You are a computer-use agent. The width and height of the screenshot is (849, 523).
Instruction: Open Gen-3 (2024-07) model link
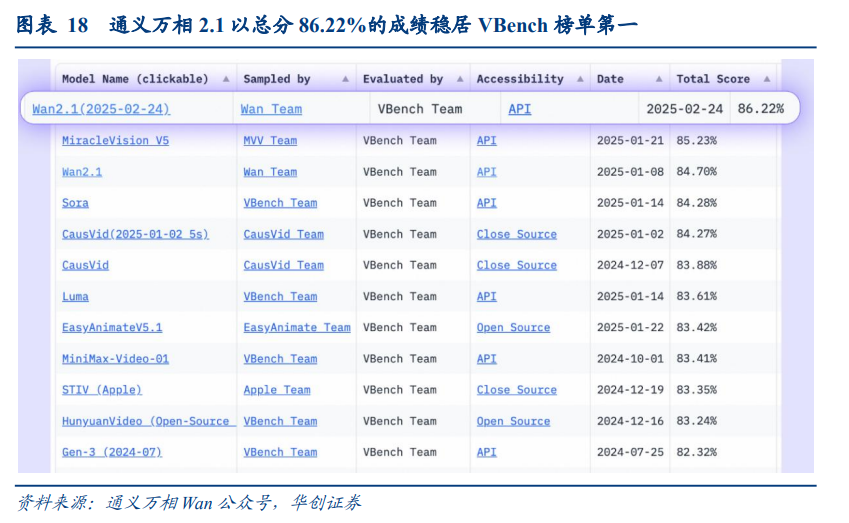(x=112, y=452)
